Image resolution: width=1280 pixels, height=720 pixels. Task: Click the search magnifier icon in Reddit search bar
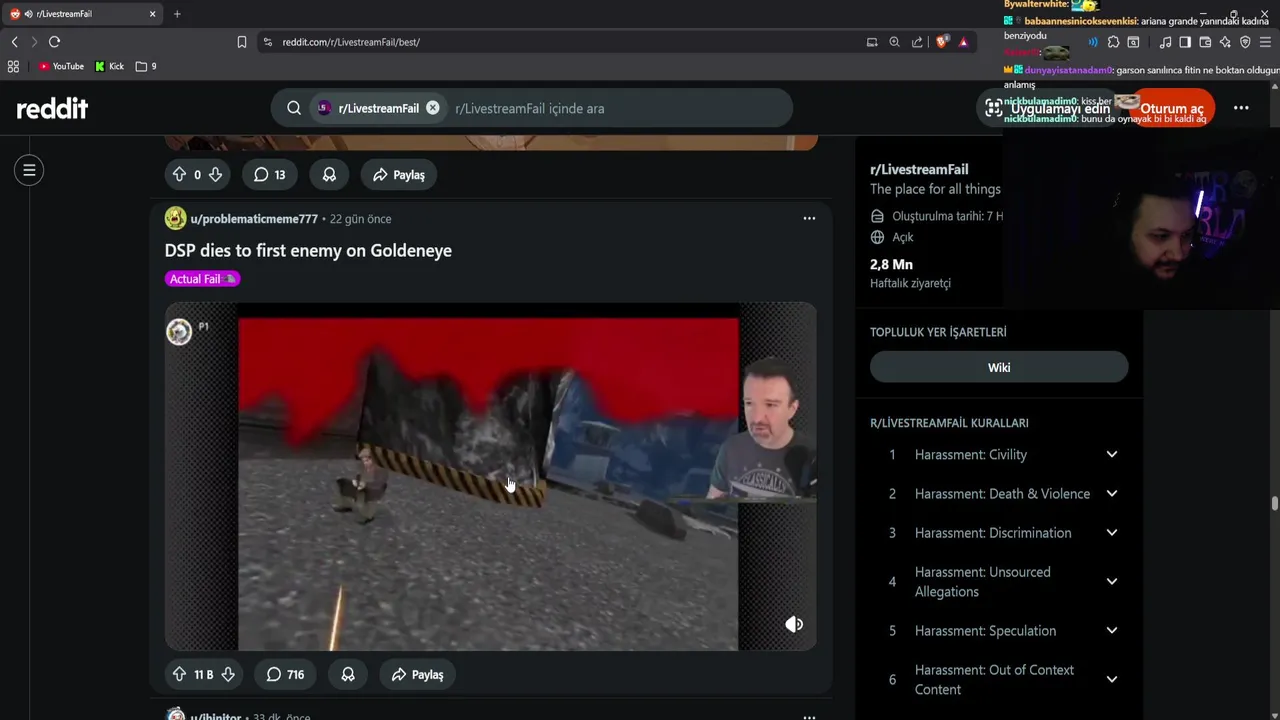pos(294,108)
